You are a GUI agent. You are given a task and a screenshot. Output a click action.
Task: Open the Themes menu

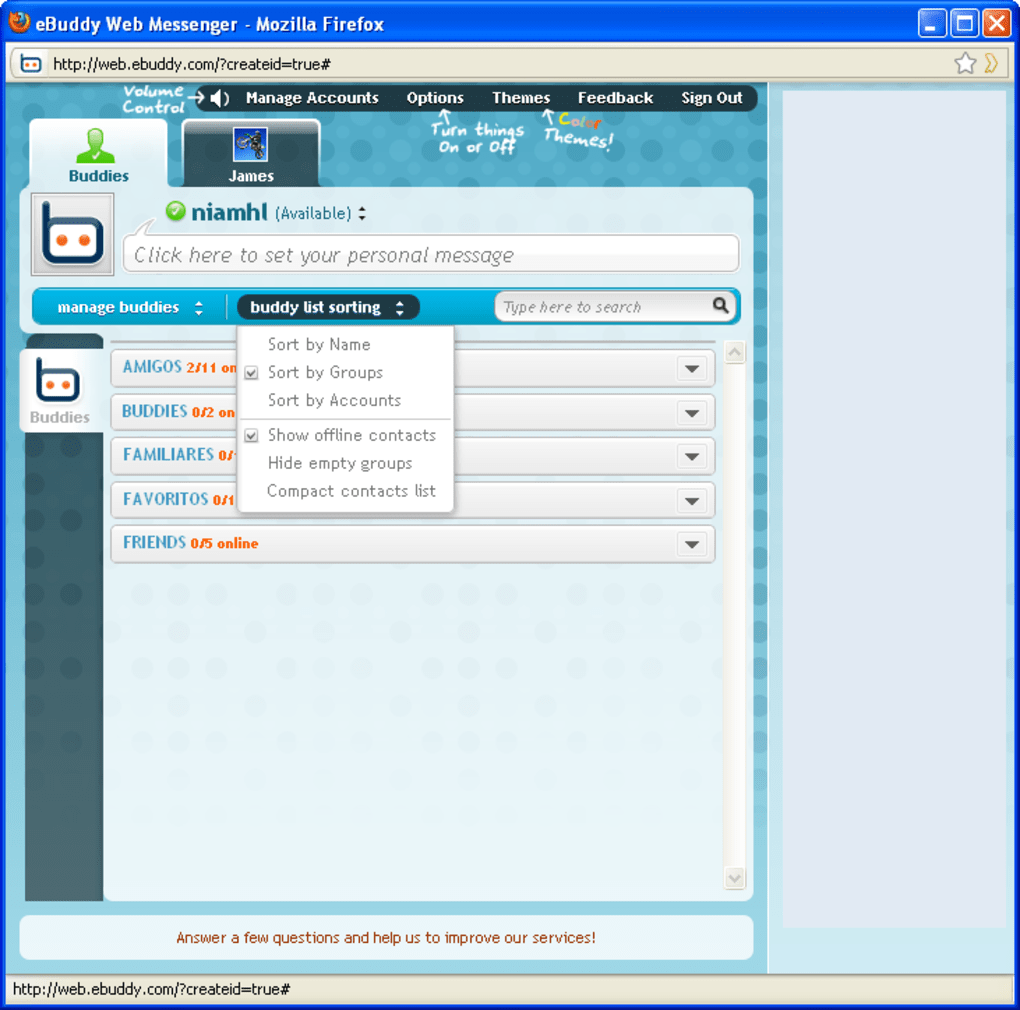point(520,97)
